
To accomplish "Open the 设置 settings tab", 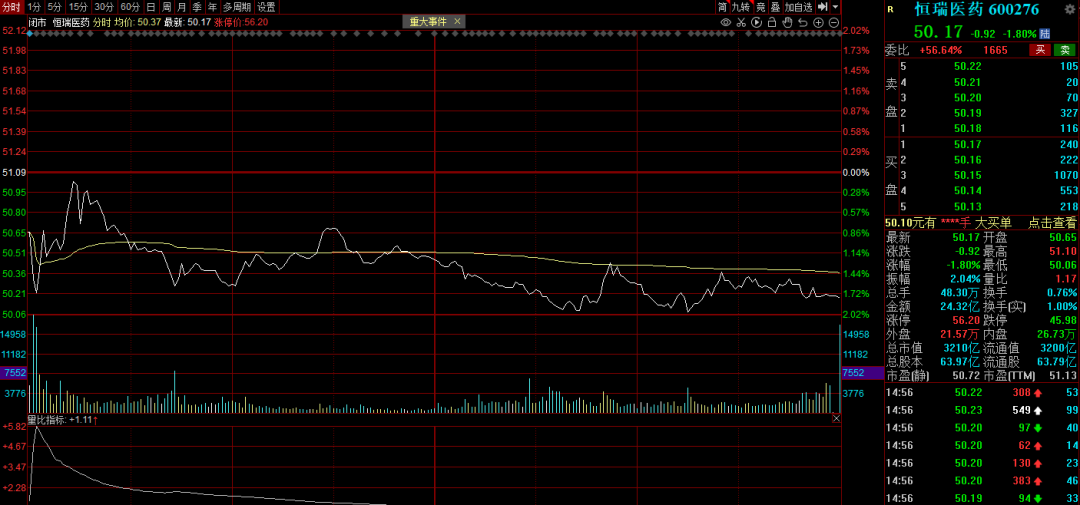I will tap(266, 7).
